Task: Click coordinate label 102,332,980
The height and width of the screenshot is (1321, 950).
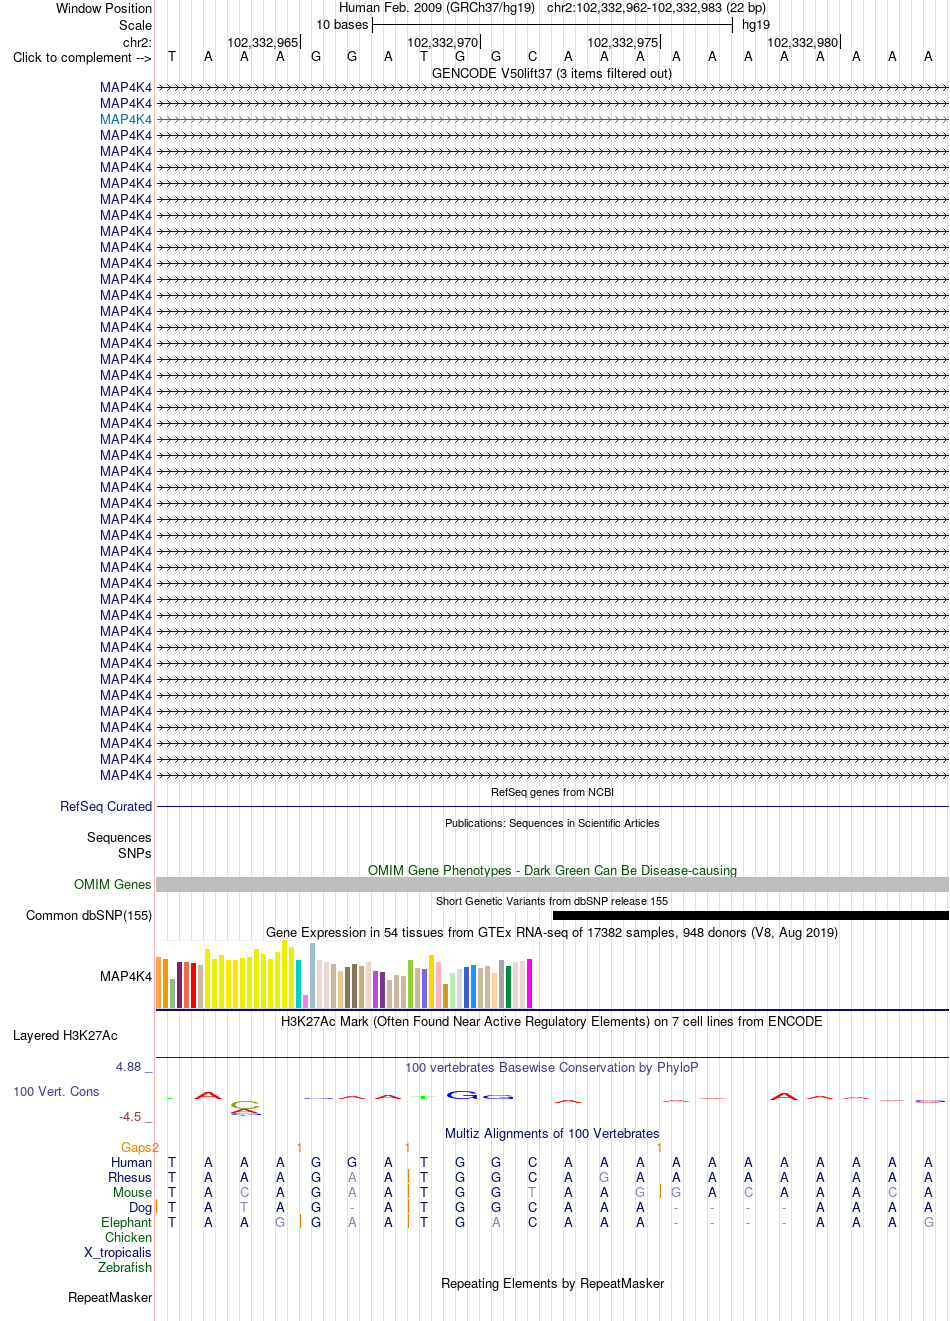Action: (802, 42)
